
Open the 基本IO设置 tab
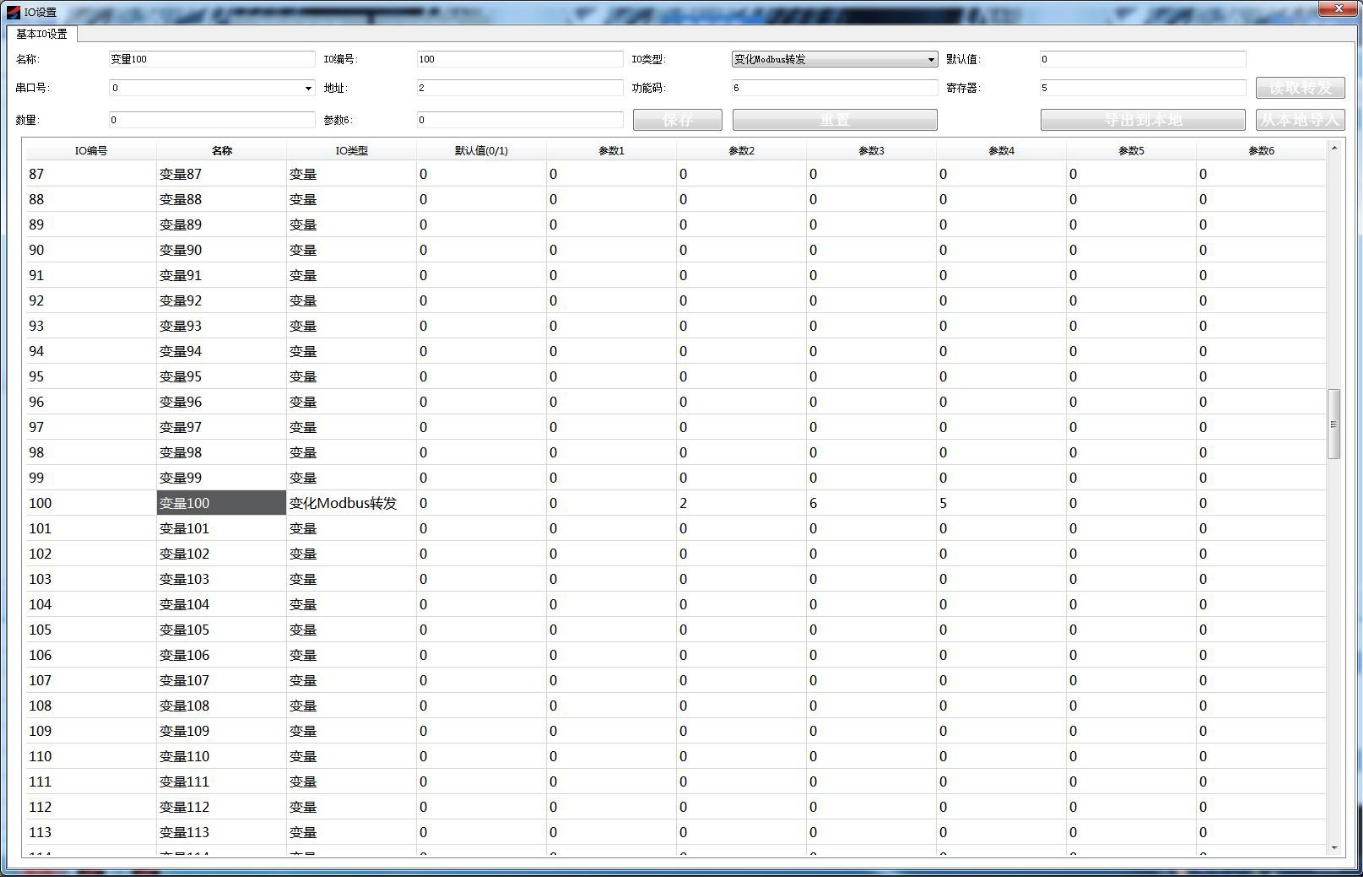pos(41,34)
